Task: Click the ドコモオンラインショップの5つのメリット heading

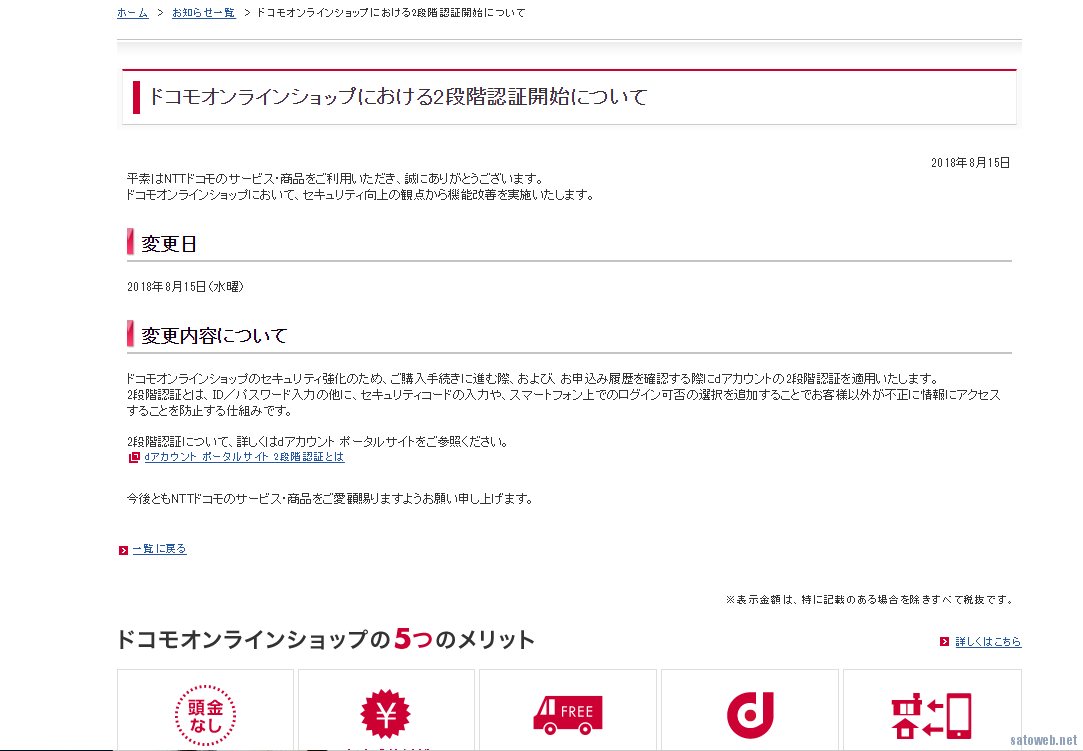Action: point(325,639)
